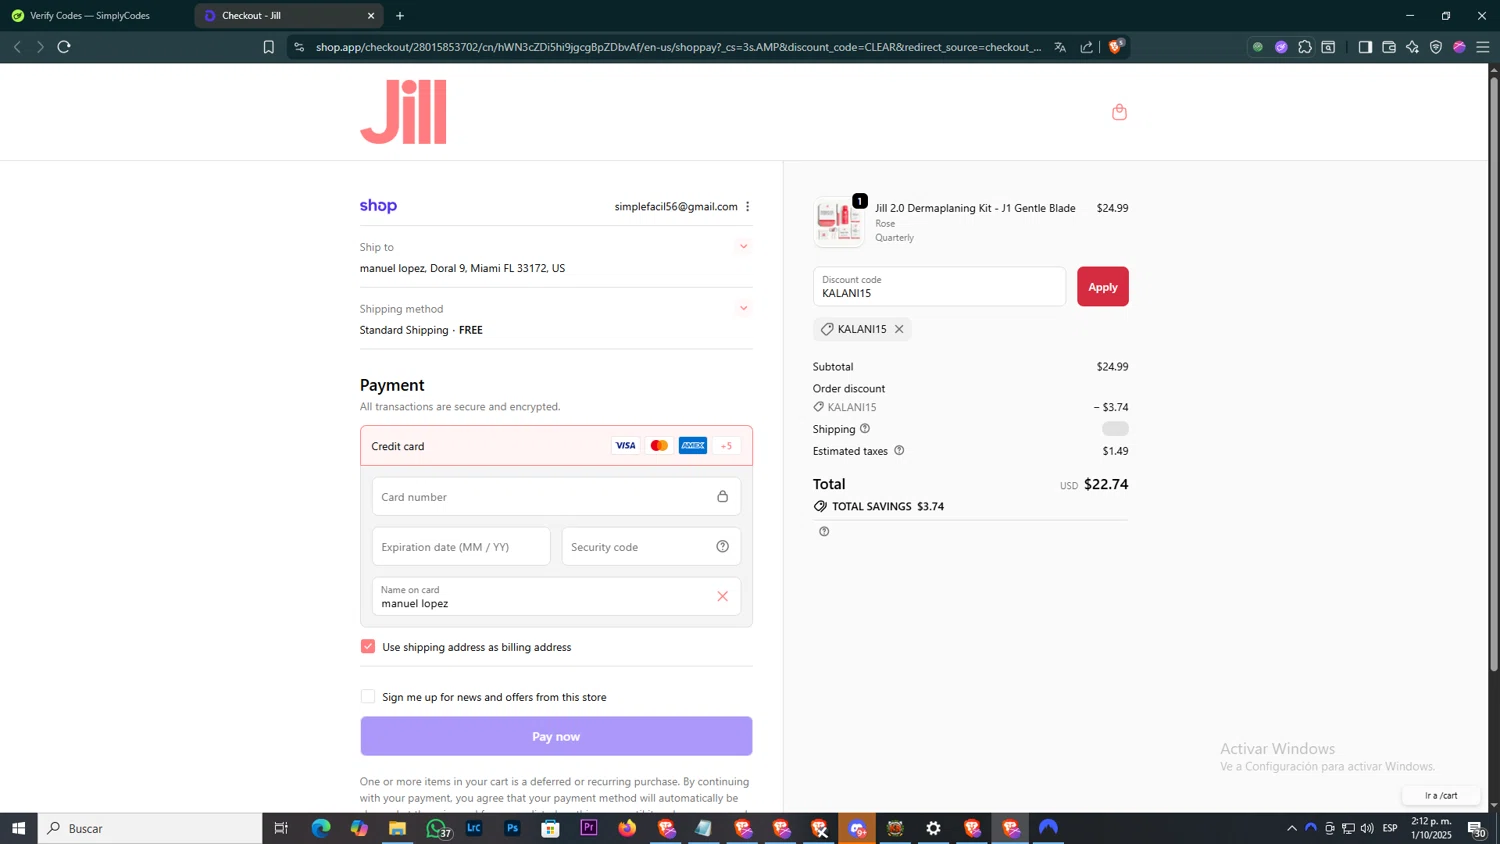1500x844 pixels.
Task: Open the Brave Wallet icon
Action: [1389, 47]
